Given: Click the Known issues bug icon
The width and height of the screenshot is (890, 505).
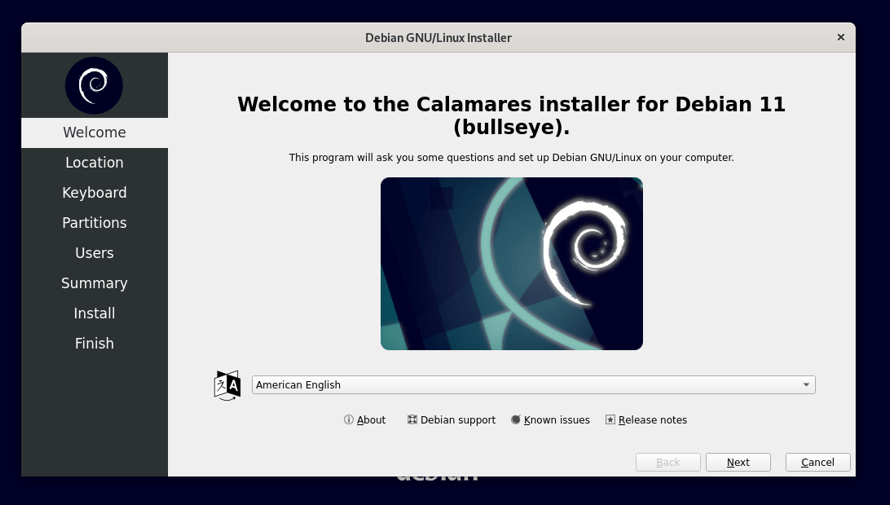Looking at the screenshot, I should click(x=515, y=419).
